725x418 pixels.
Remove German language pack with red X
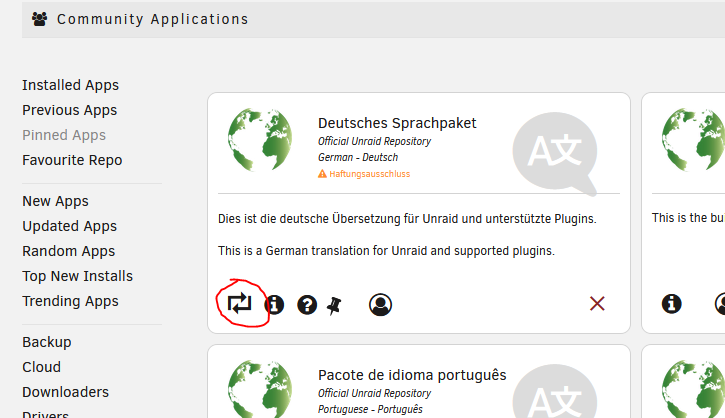[x=597, y=304]
